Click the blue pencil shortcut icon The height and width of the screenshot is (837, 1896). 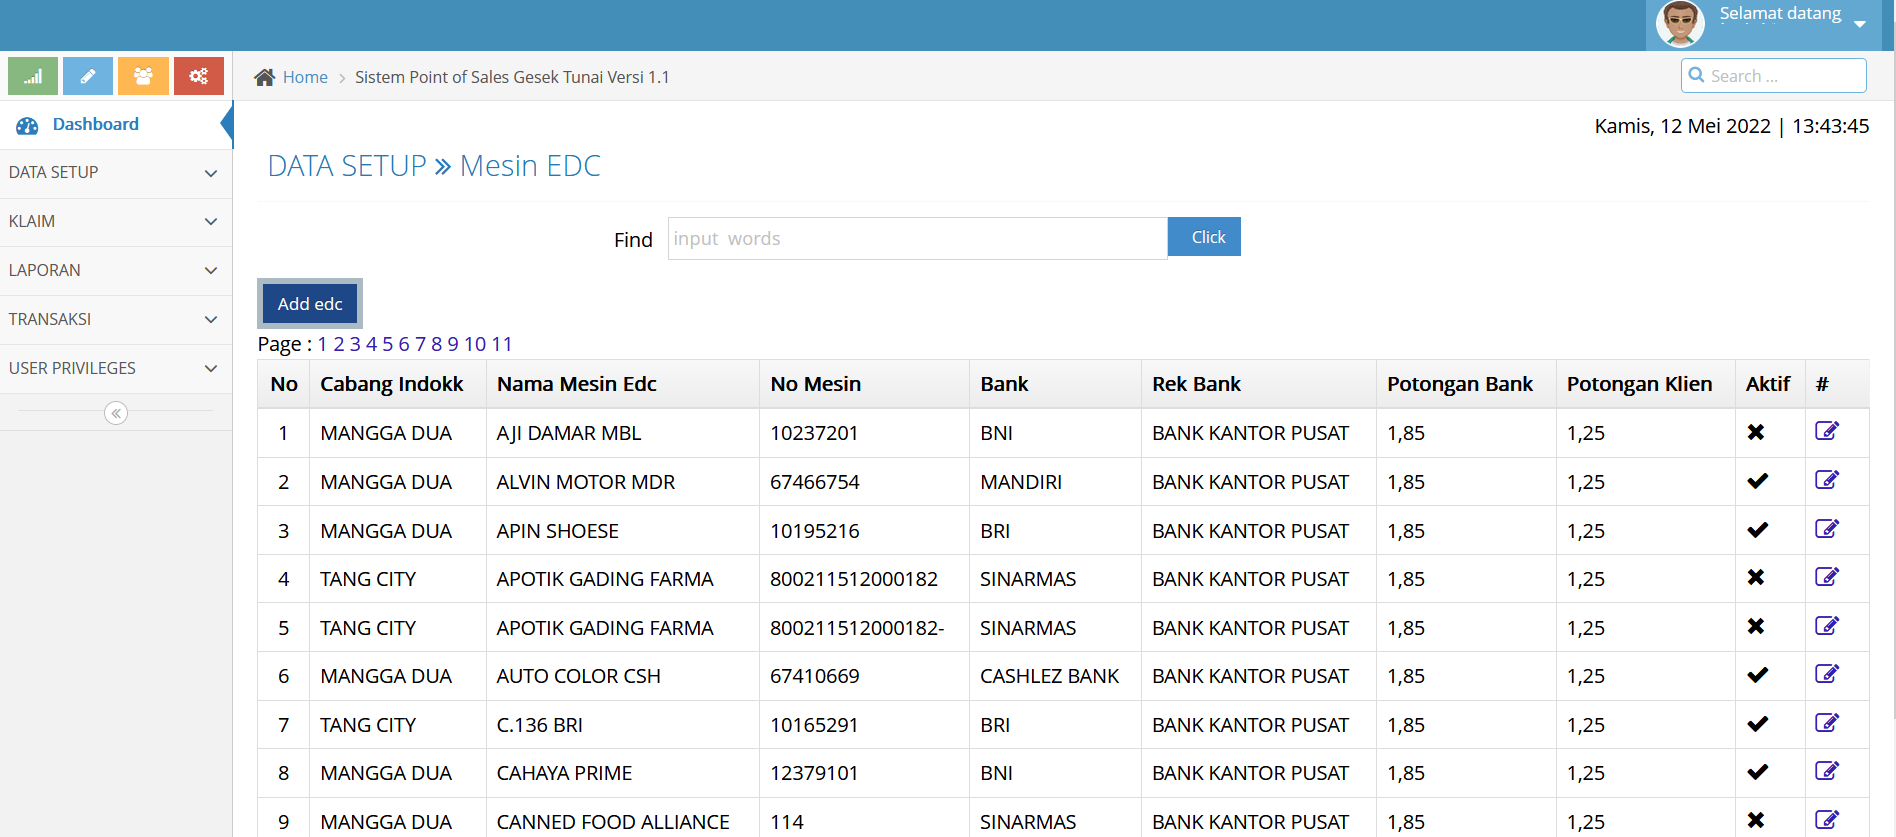pyautogui.click(x=88, y=76)
